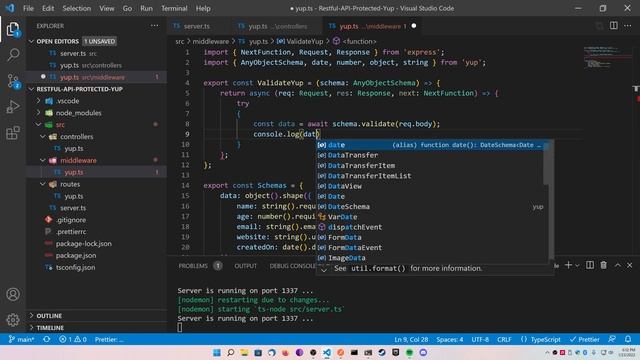Open File Explorer from taskbar
Image resolution: width=640 pixels, height=360 pixels.
pyautogui.click(x=244, y=352)
